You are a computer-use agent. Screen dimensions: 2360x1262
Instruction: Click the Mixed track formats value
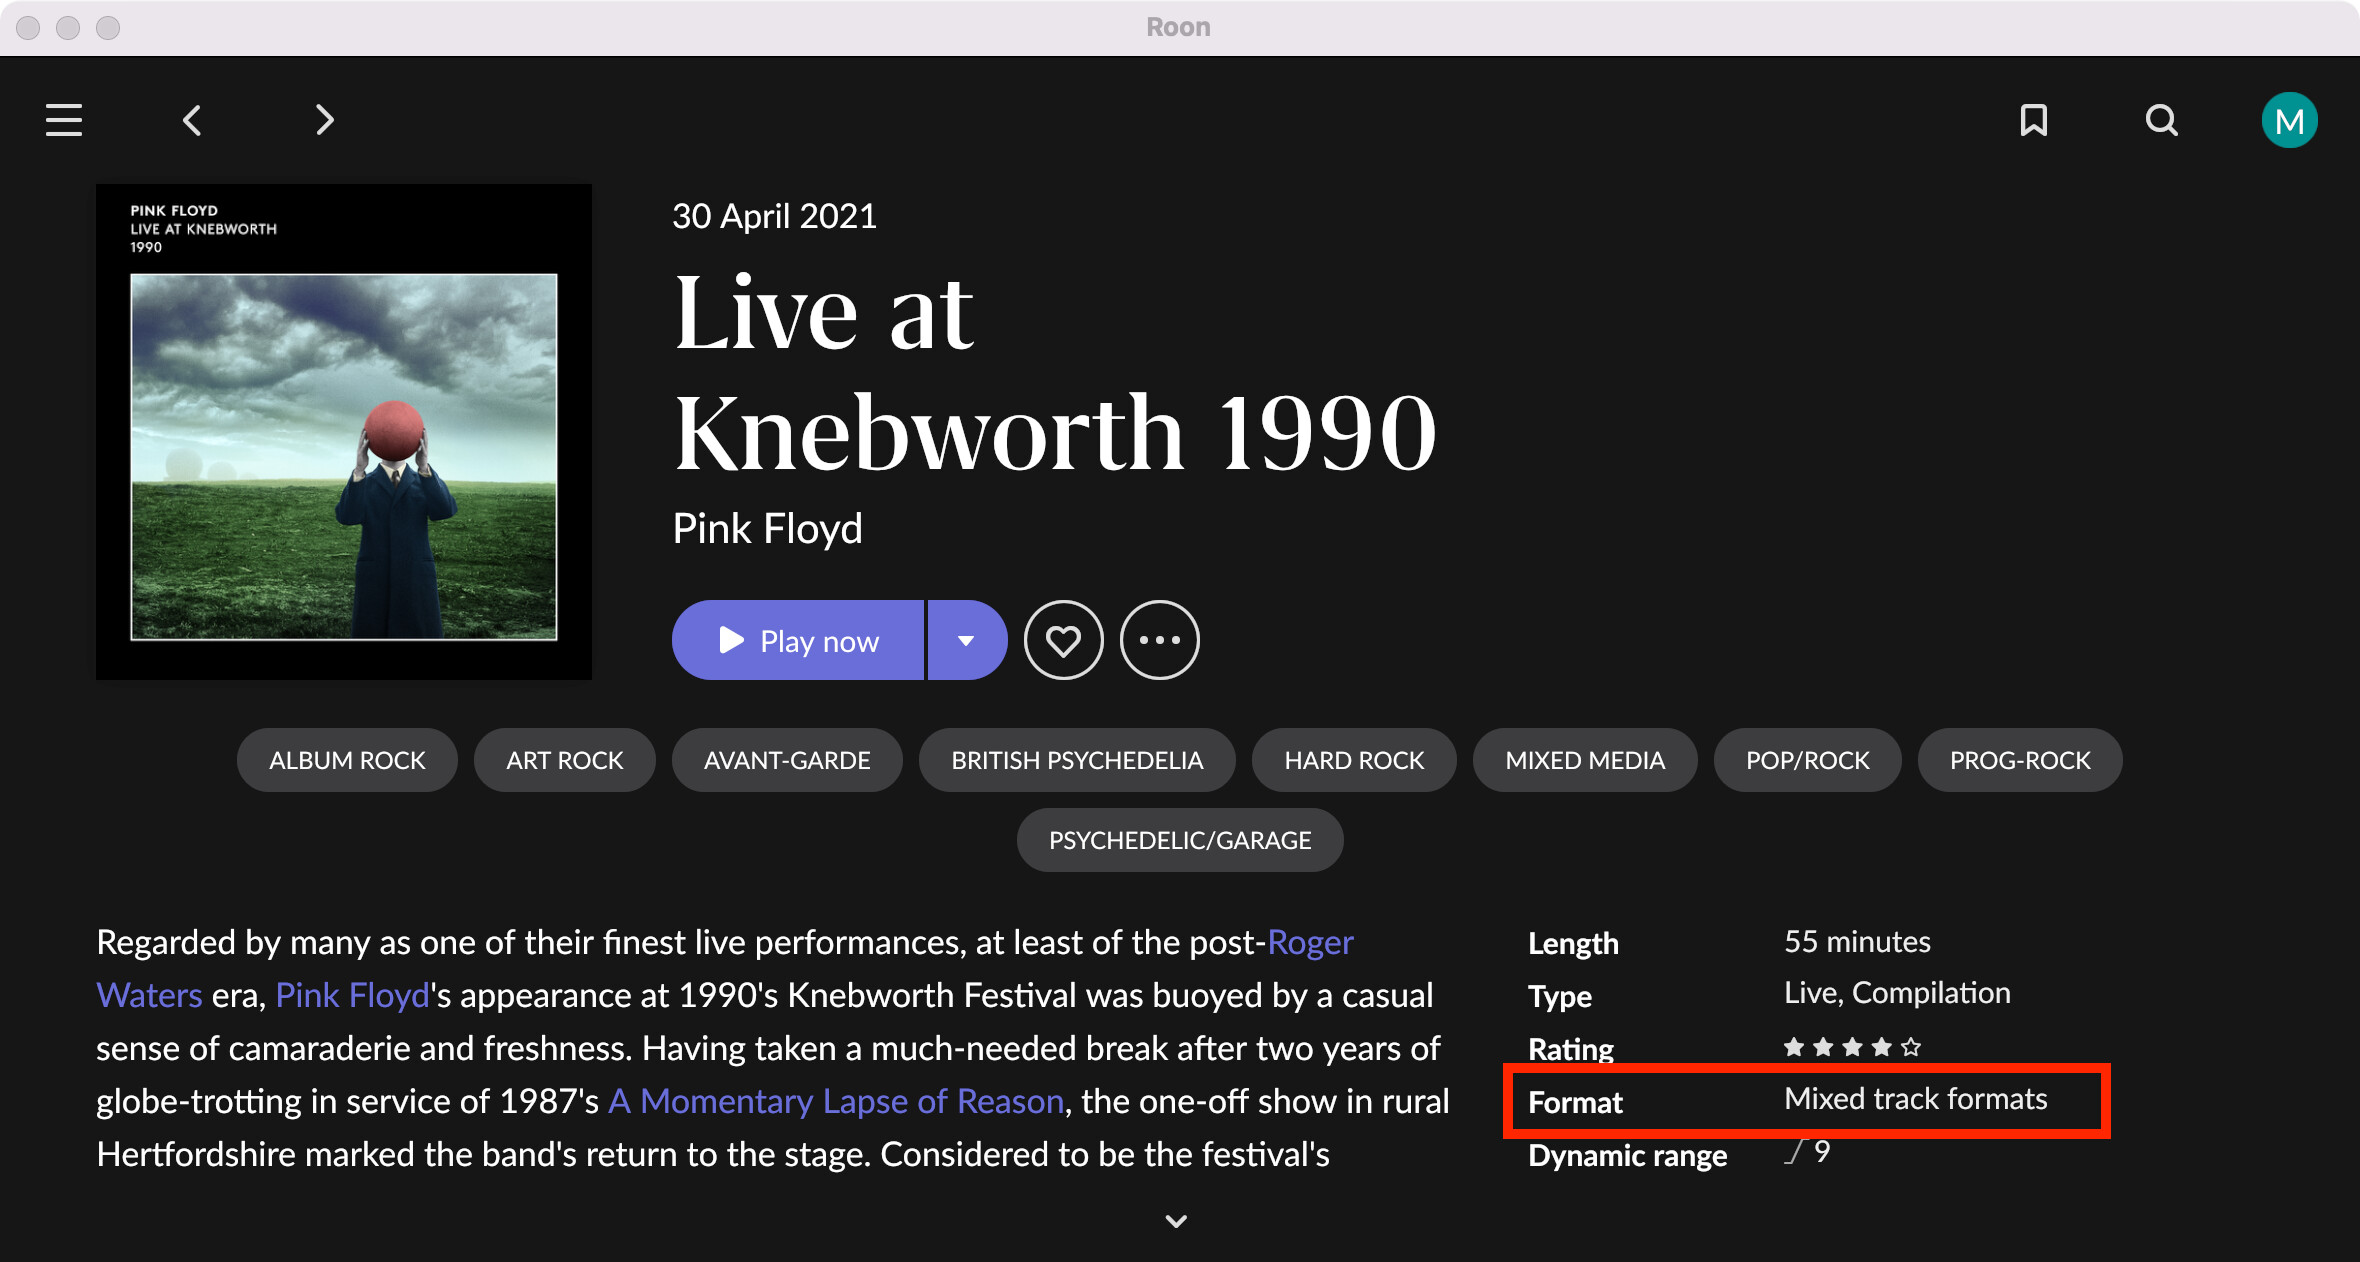[x=1916, y=1099]
